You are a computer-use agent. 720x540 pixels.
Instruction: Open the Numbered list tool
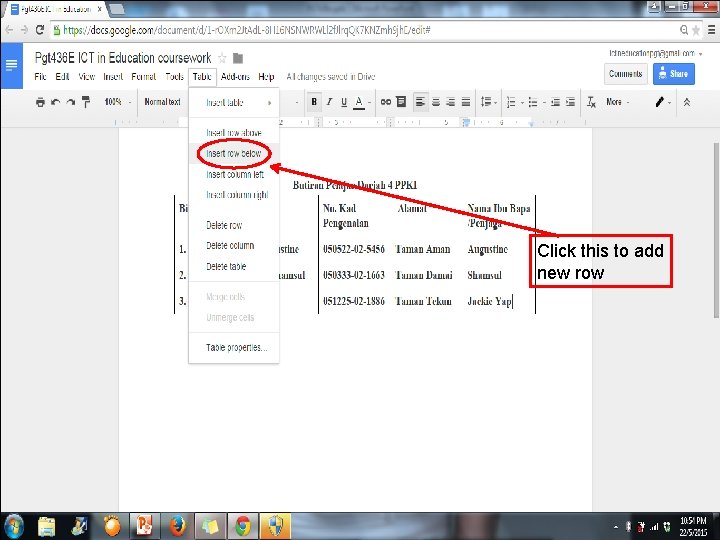click(x=511, y=102)
